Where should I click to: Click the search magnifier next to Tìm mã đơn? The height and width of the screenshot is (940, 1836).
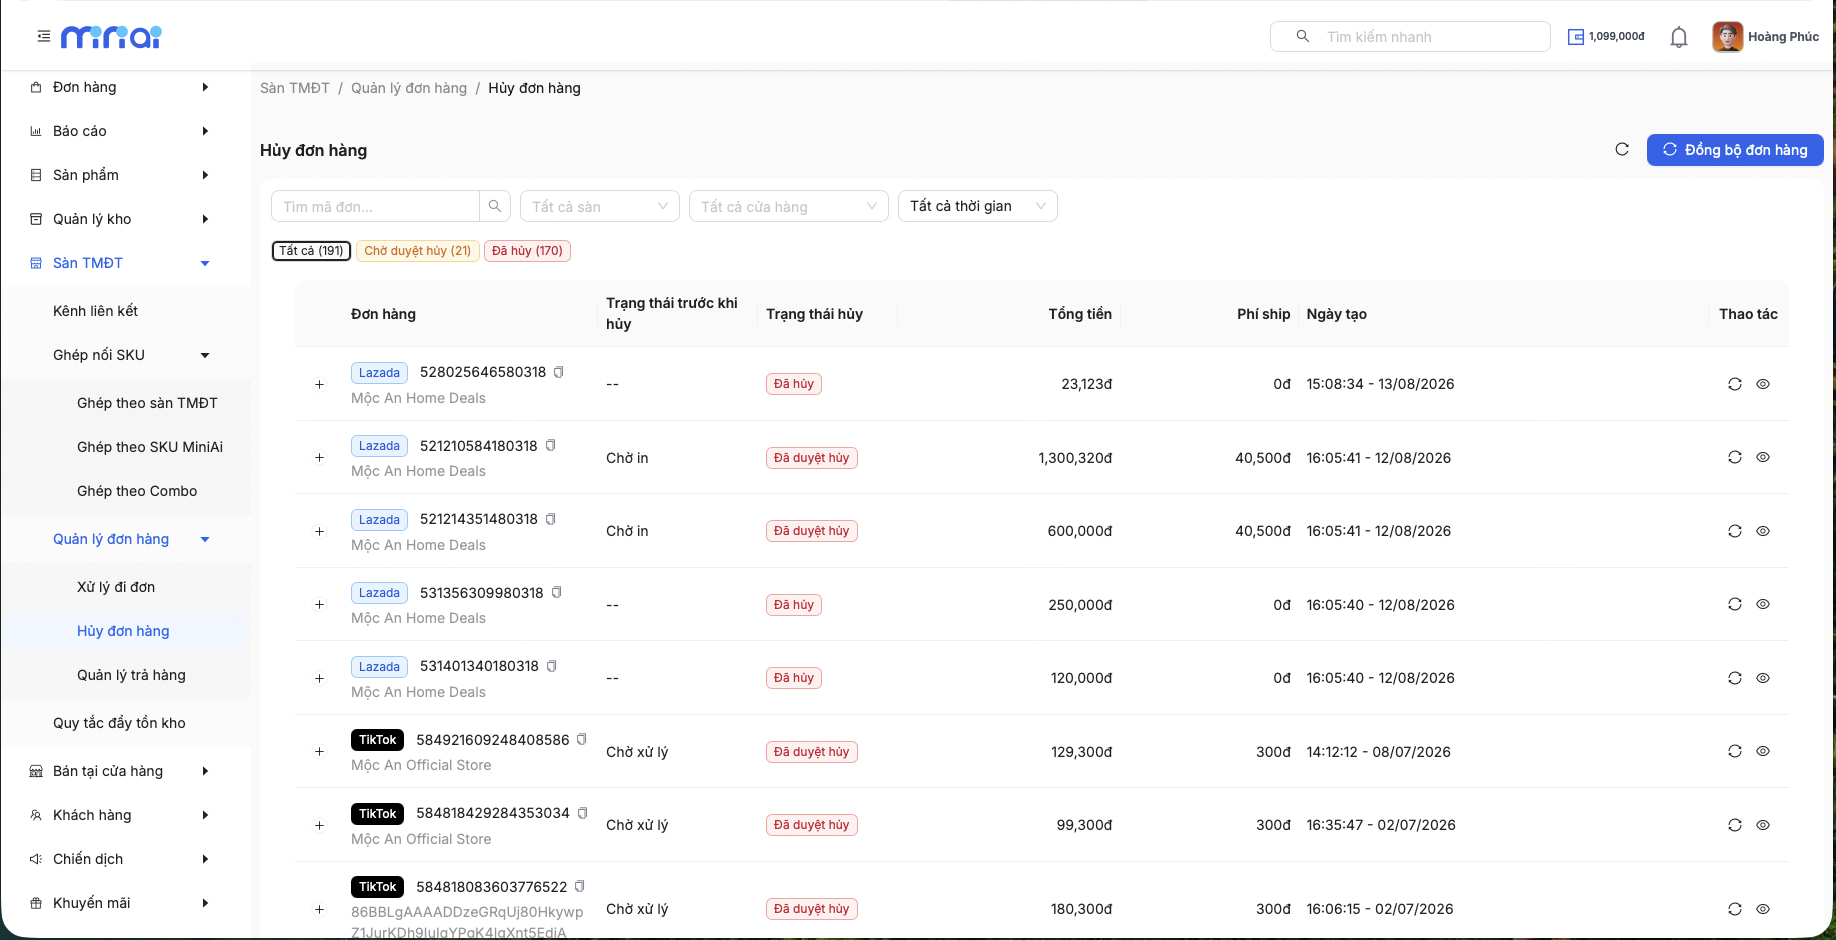click(495, 206)
